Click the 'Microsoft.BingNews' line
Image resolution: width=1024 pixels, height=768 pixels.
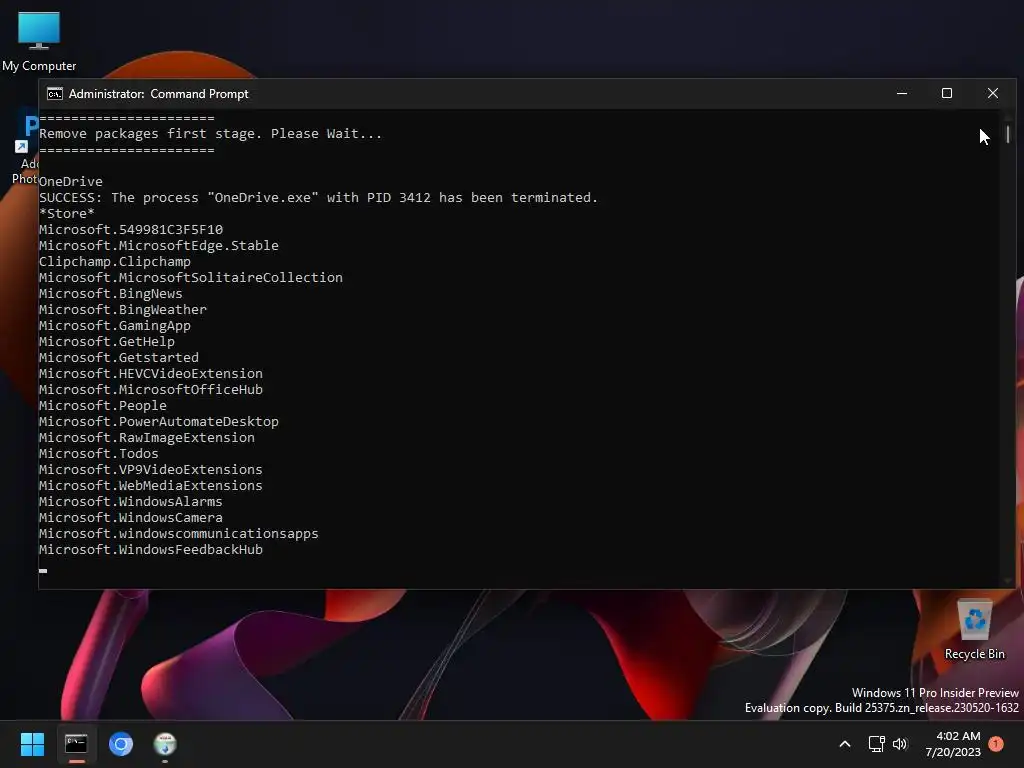pos(110,294)
